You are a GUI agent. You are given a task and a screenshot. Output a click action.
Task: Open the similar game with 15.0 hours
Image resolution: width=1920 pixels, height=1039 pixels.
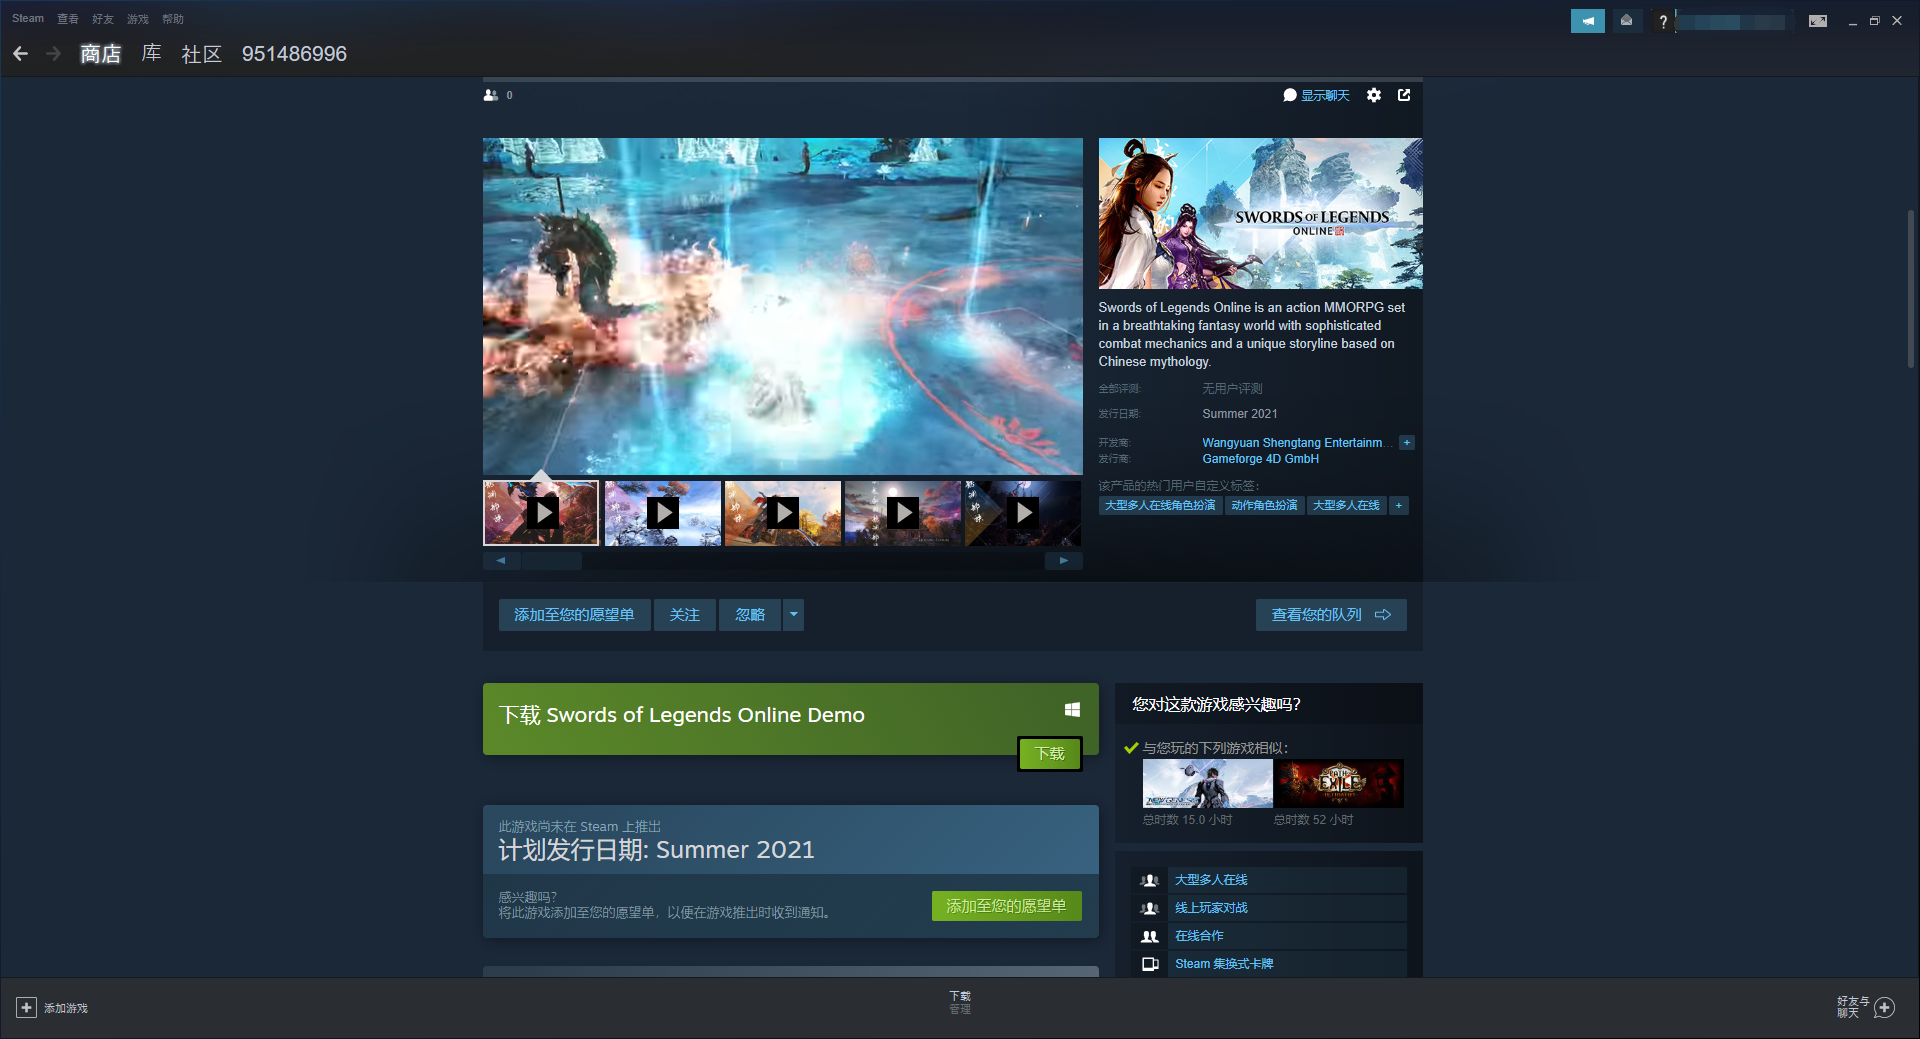(x=1208, y=784)
